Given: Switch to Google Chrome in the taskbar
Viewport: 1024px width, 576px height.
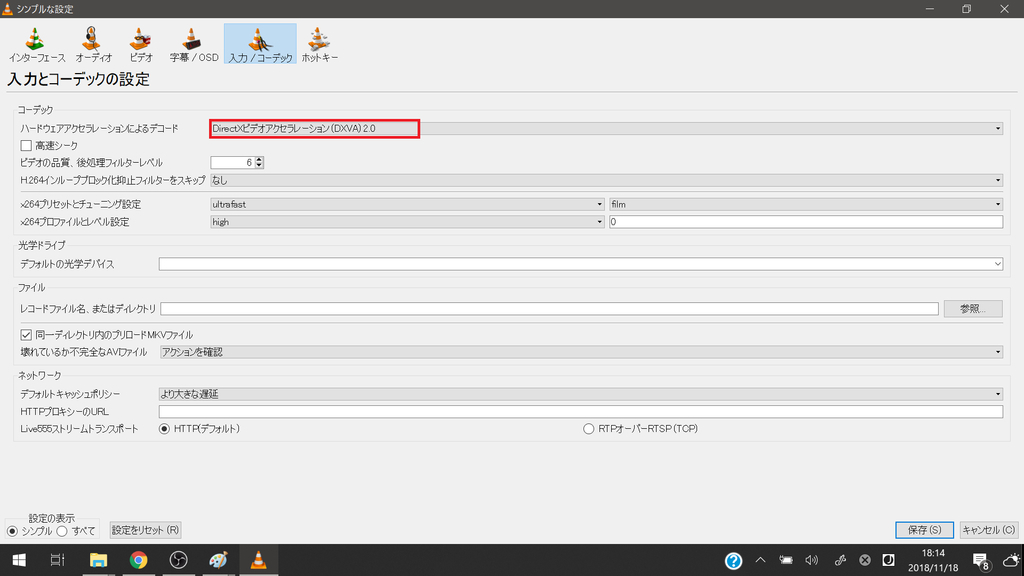Looking at the screenshot, I should (x=138, y=560).
